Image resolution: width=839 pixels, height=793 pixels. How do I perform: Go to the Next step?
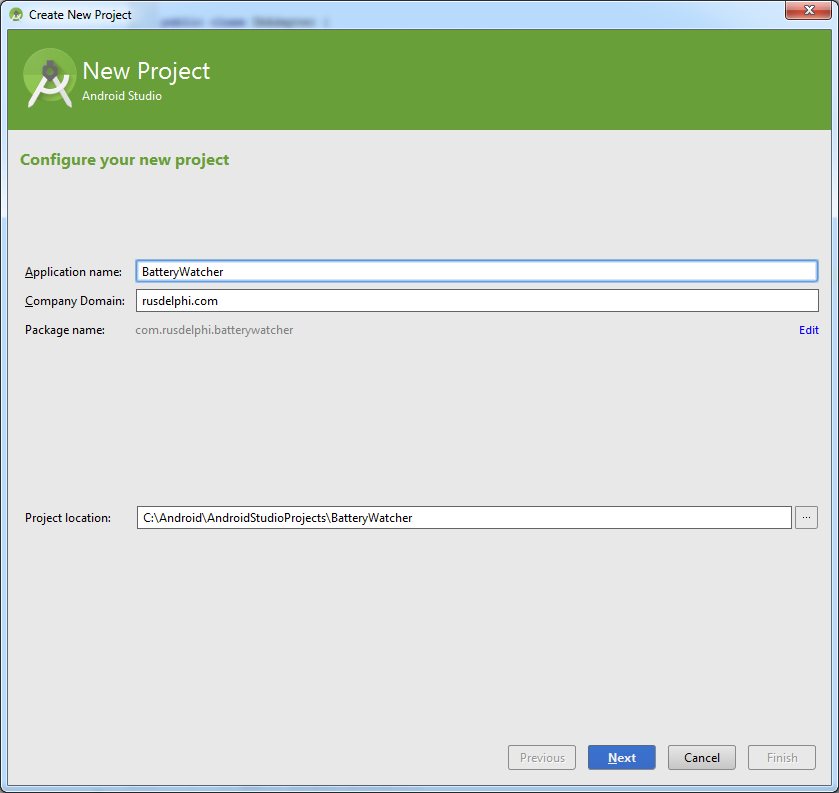[621, 757]
